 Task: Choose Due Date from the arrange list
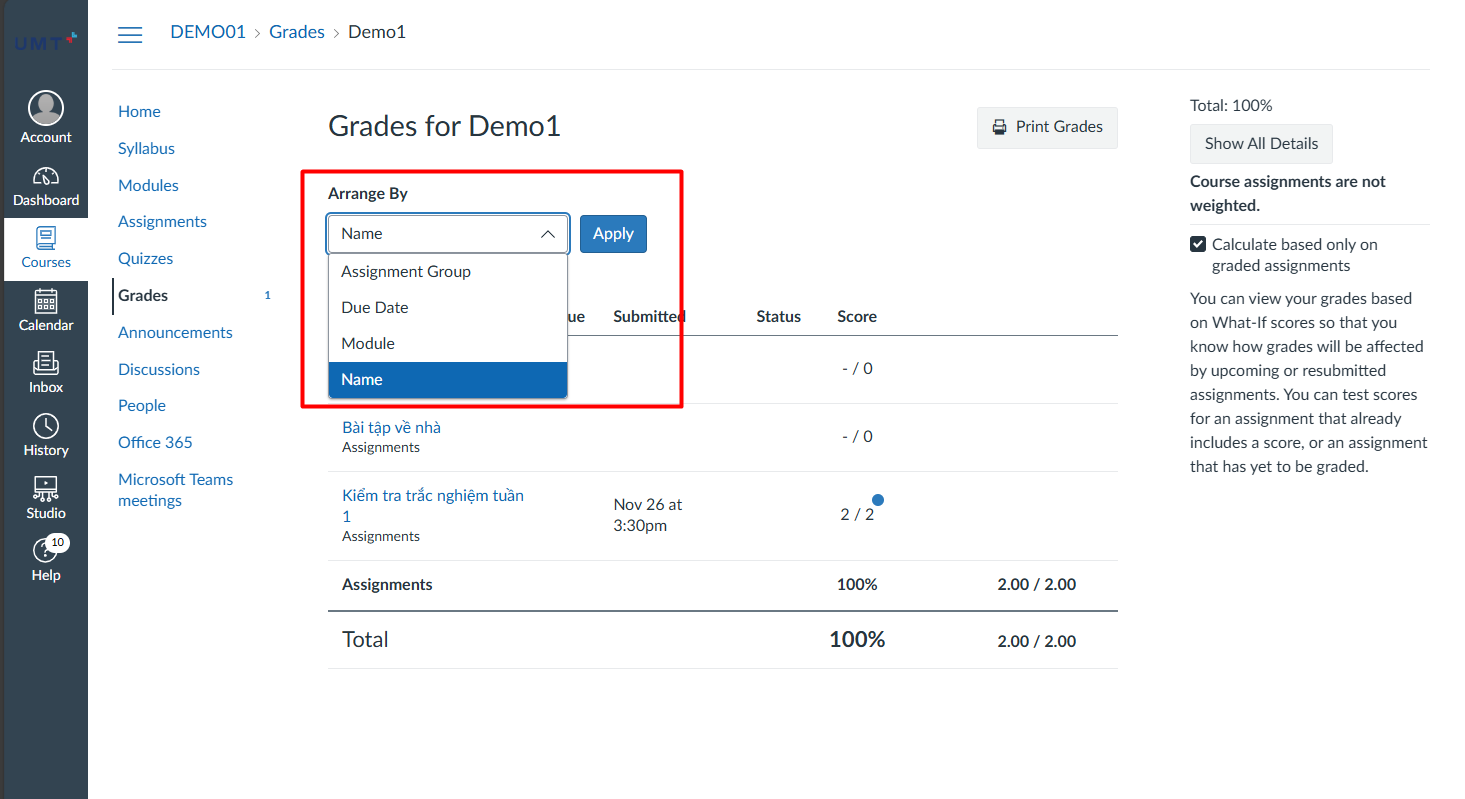point(375,308)
